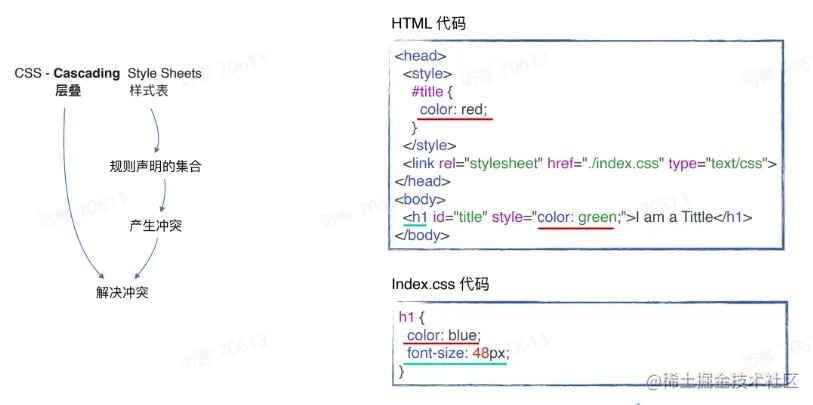Image resolution: width=813 pixels, height=405 pixels.
Task: Click the "HTML 代码" heading
Action: [x=429, y=24]
